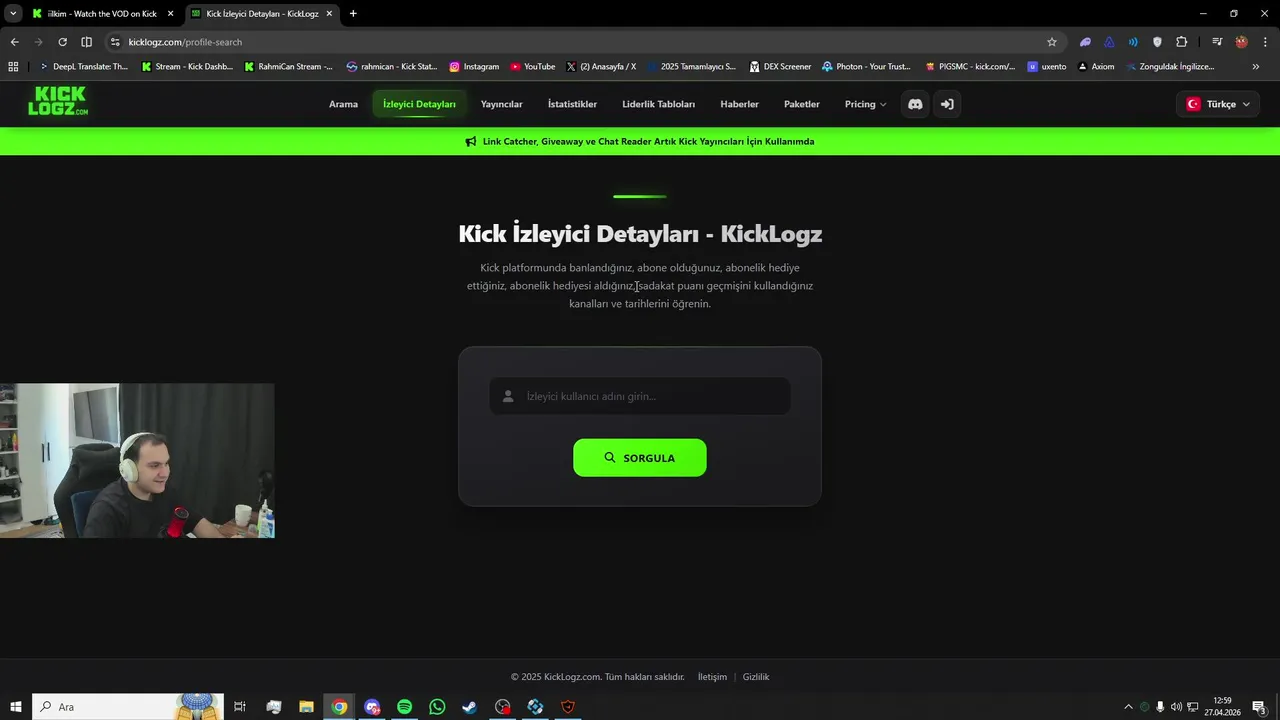
Task: Open Steam from the taskbar
Action: pyautogui.click(x=469, y=707)
